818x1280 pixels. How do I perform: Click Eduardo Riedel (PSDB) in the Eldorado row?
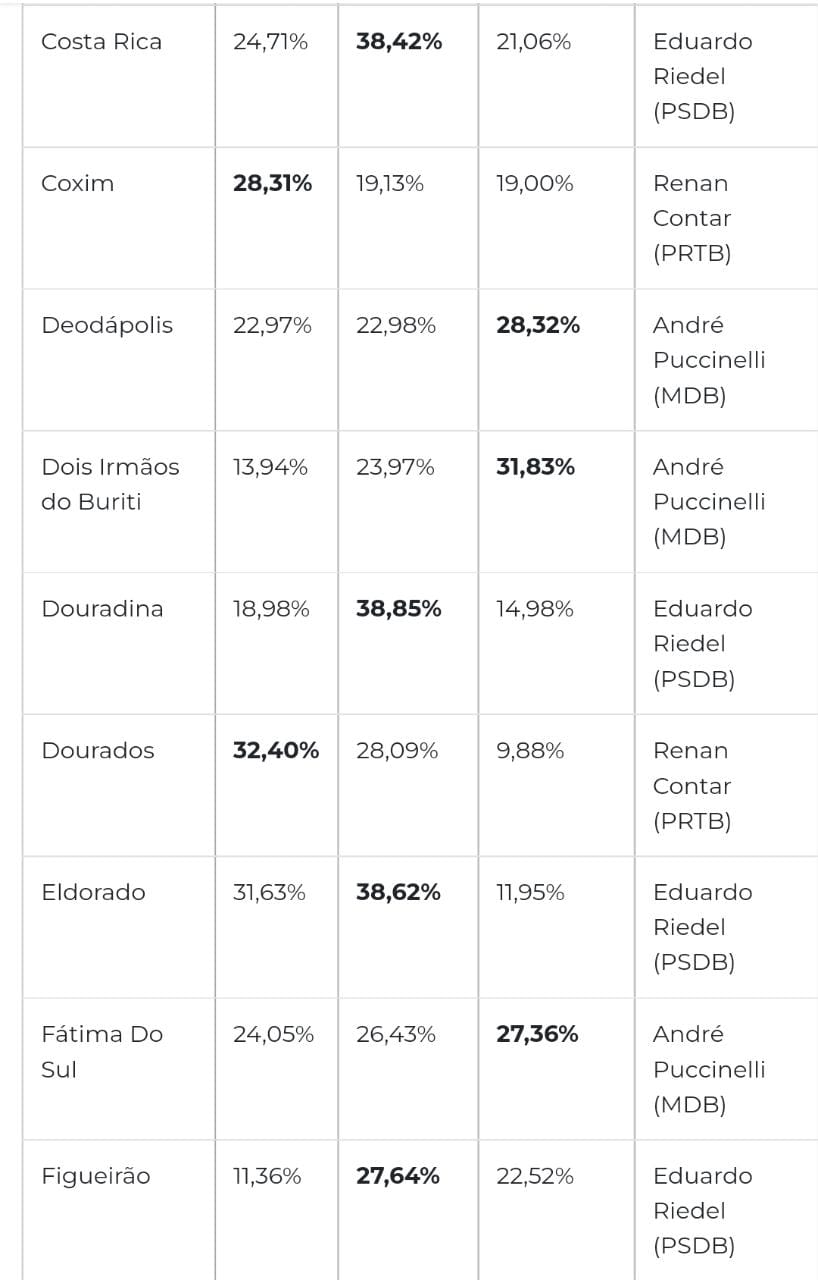pyautogui.click(x=702, y=927)
